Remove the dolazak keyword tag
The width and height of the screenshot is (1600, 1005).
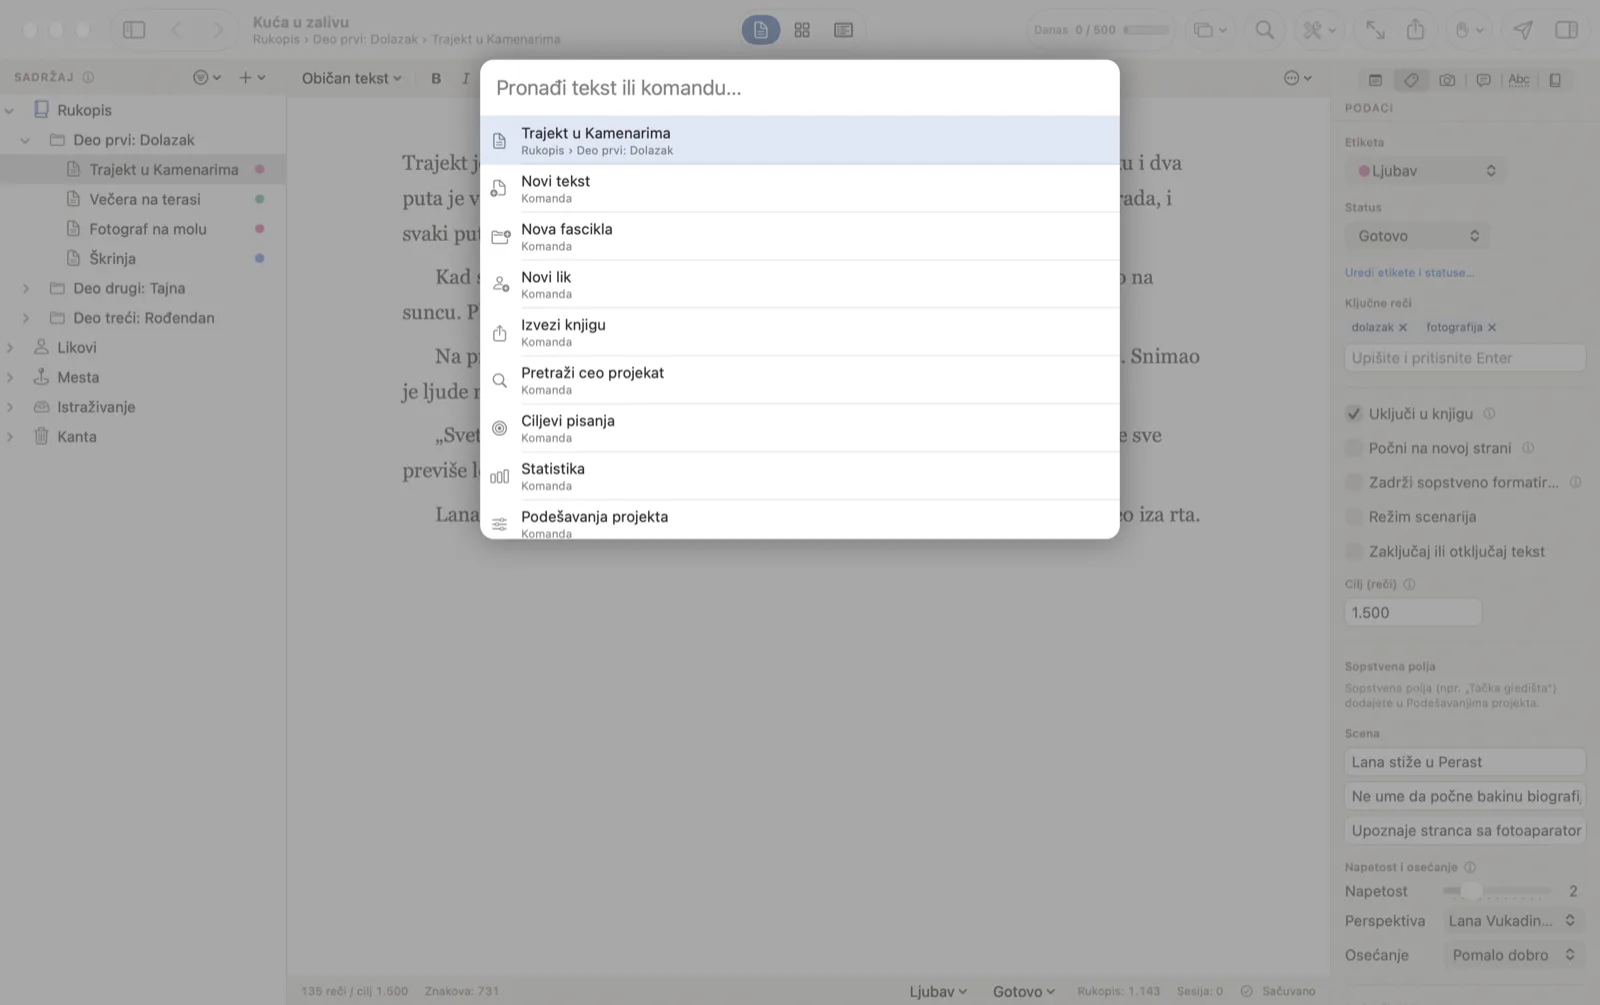click(1403, 328)
